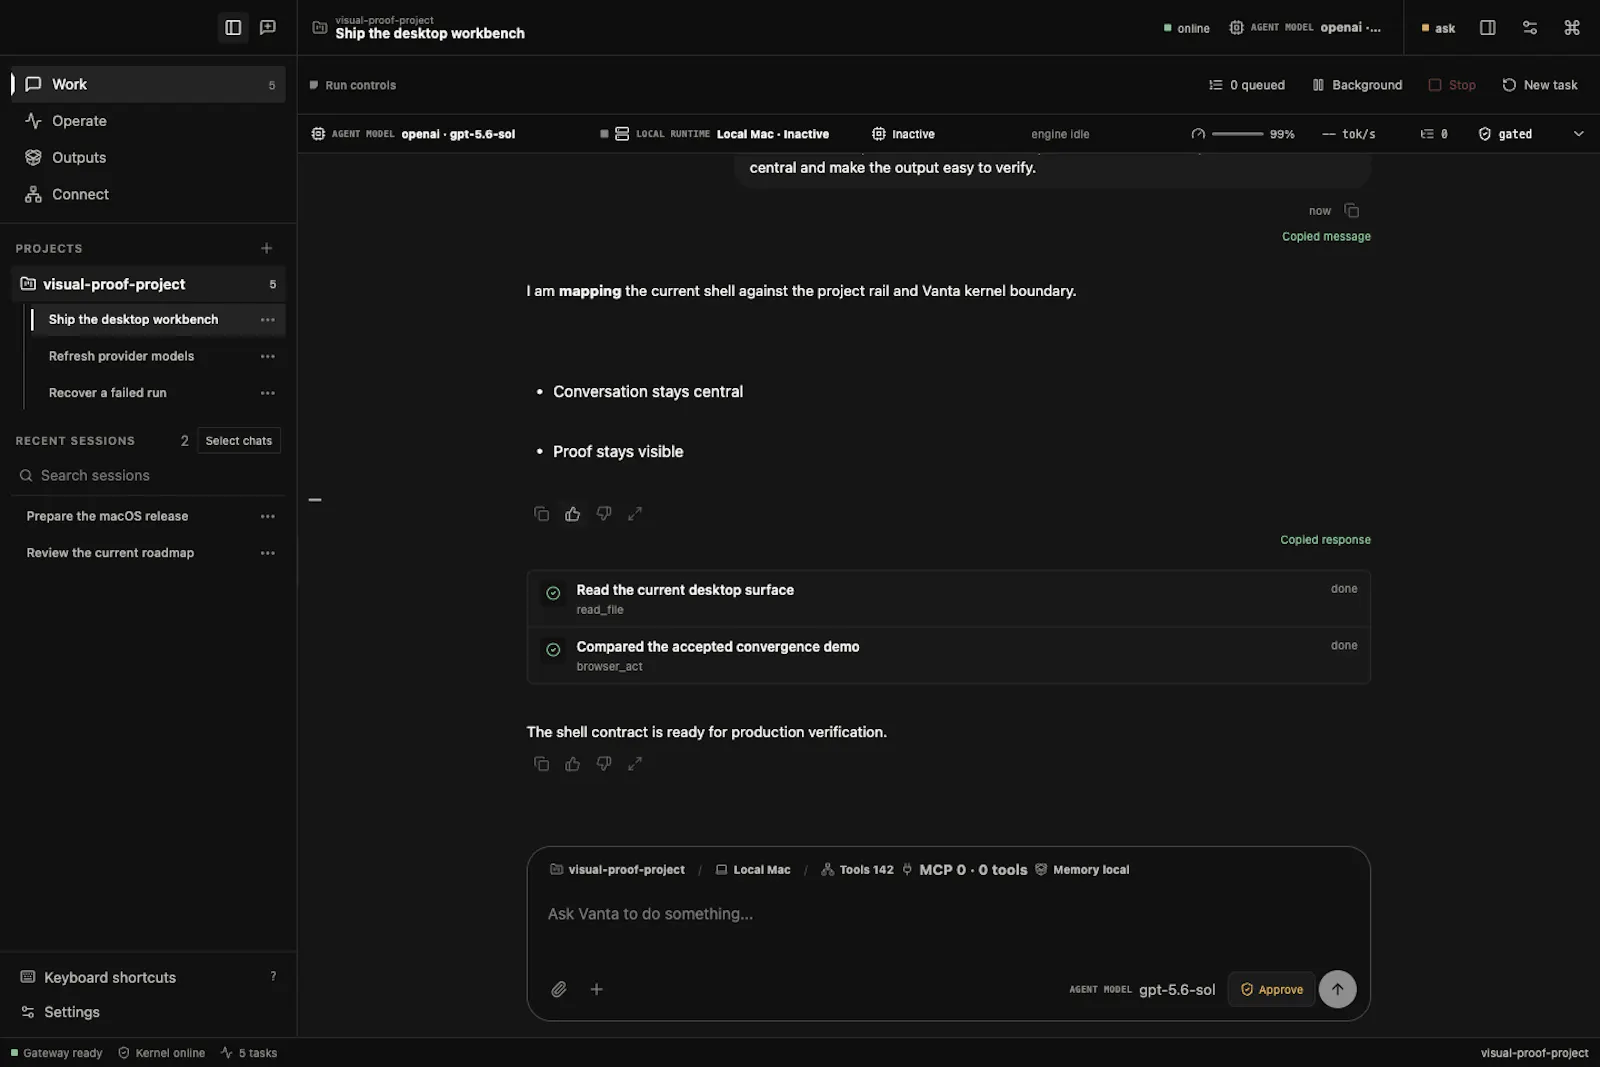
Task: Open the Tools 142 chip
Action: [x=857, y=870]
